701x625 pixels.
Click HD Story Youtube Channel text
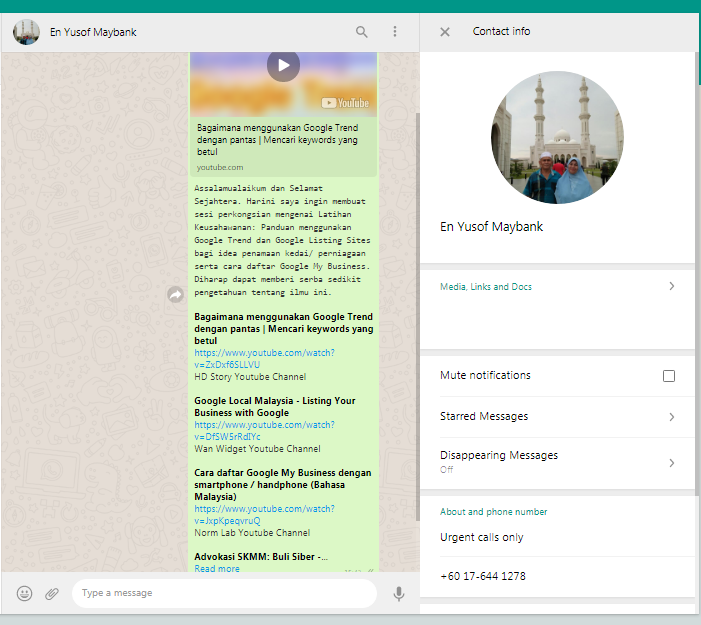coord(250,377)
